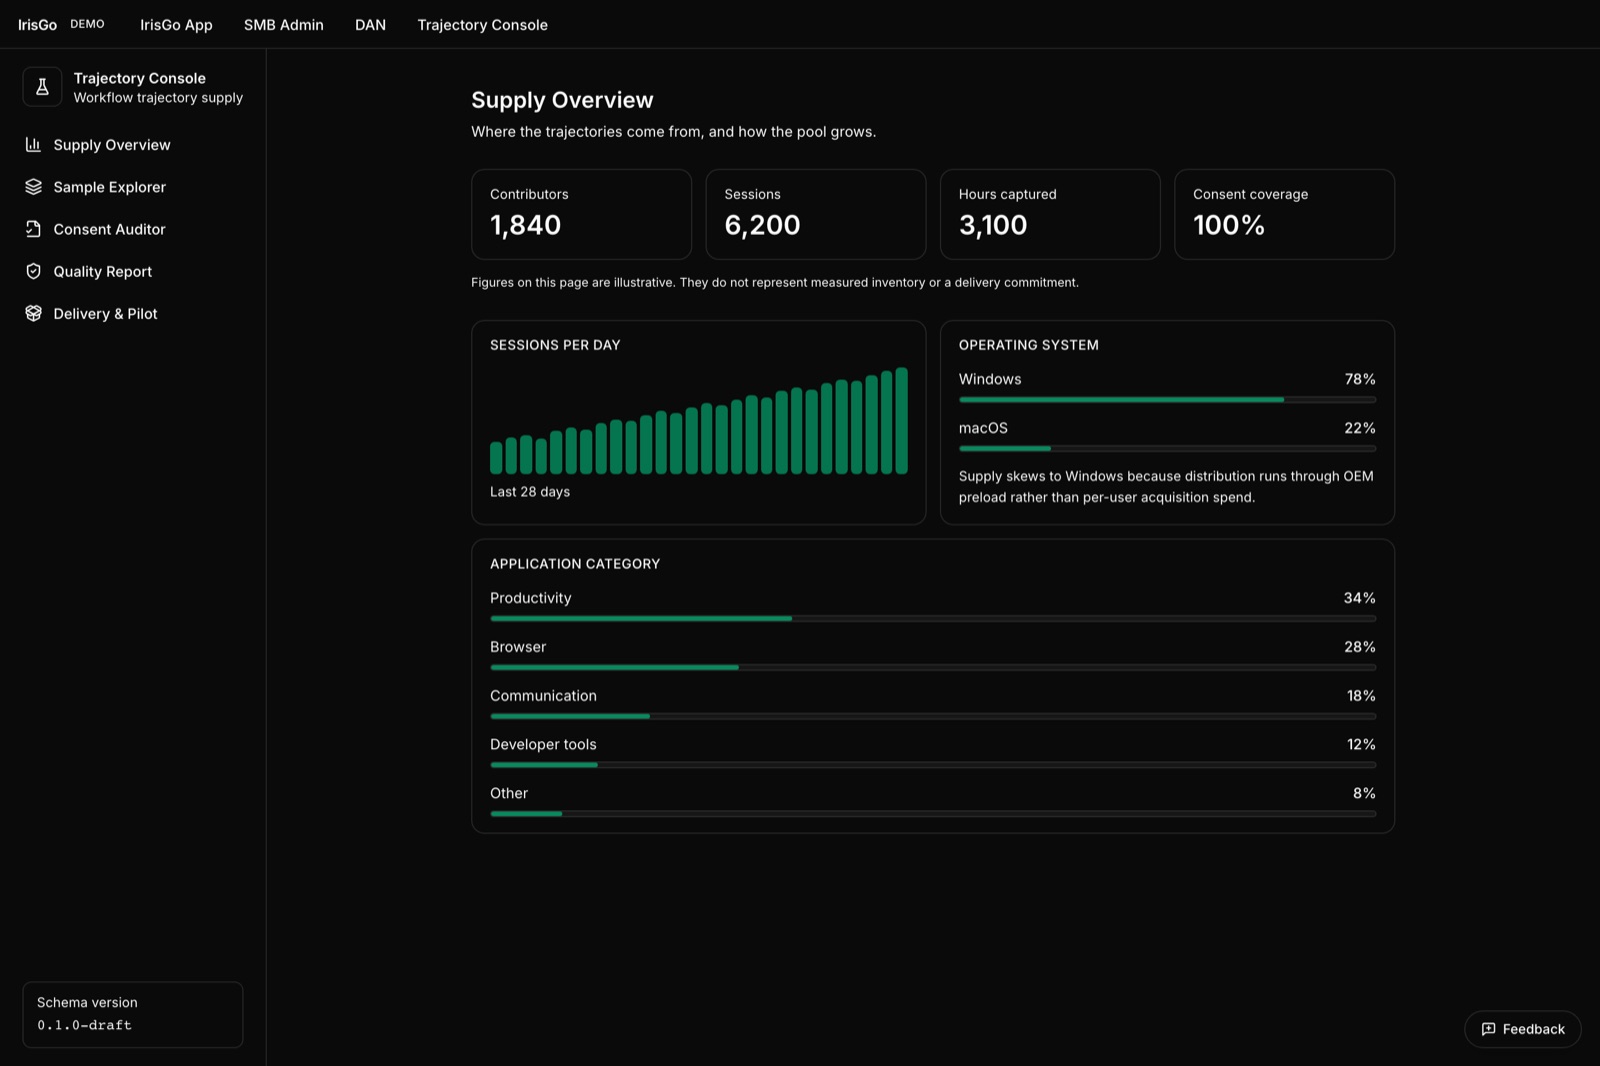This screenshot has height=1066, width=1600.
Task: Click the IrisGo logo text
Action: tap(37, 25)
